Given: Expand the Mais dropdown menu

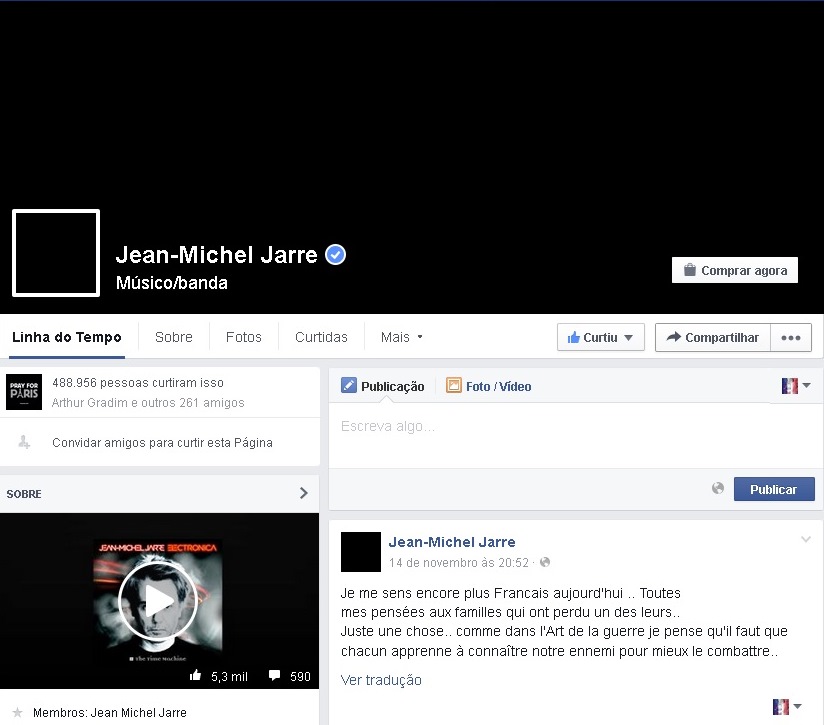Looking at the screenshot, I should pyautogui.click(x=401, y=337).
